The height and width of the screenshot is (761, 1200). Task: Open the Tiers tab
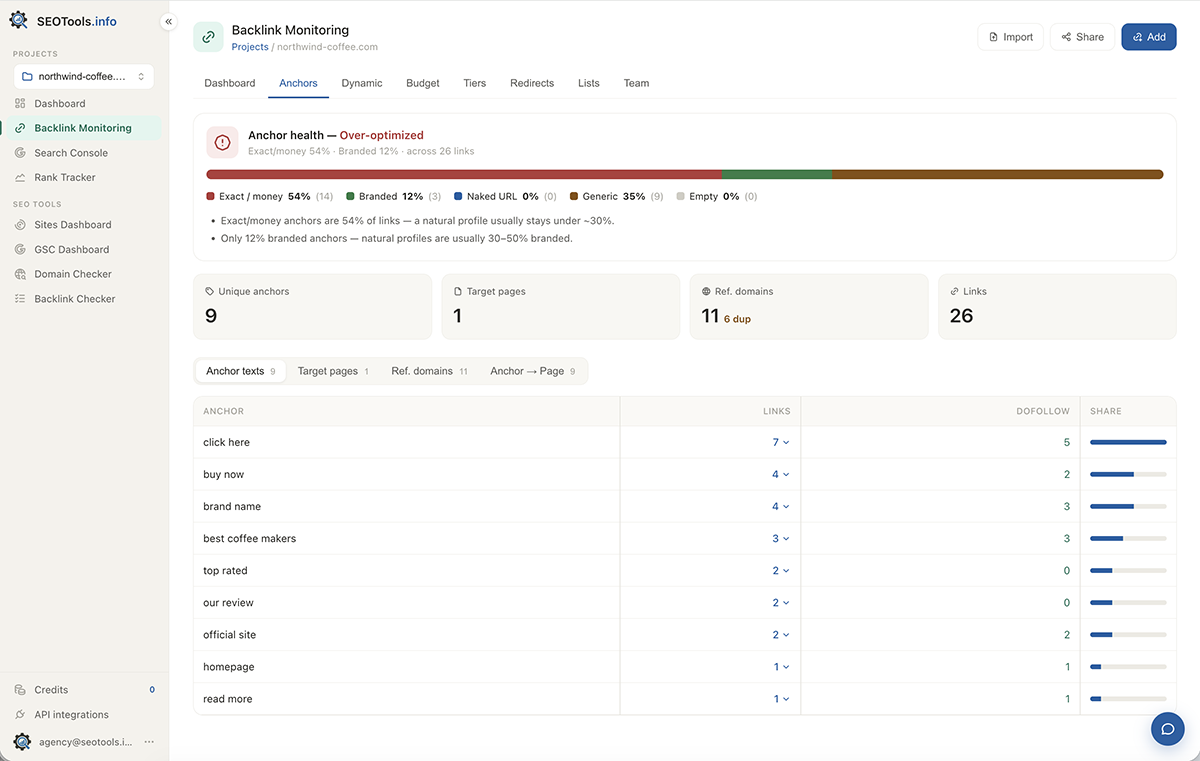pos(475,83)
